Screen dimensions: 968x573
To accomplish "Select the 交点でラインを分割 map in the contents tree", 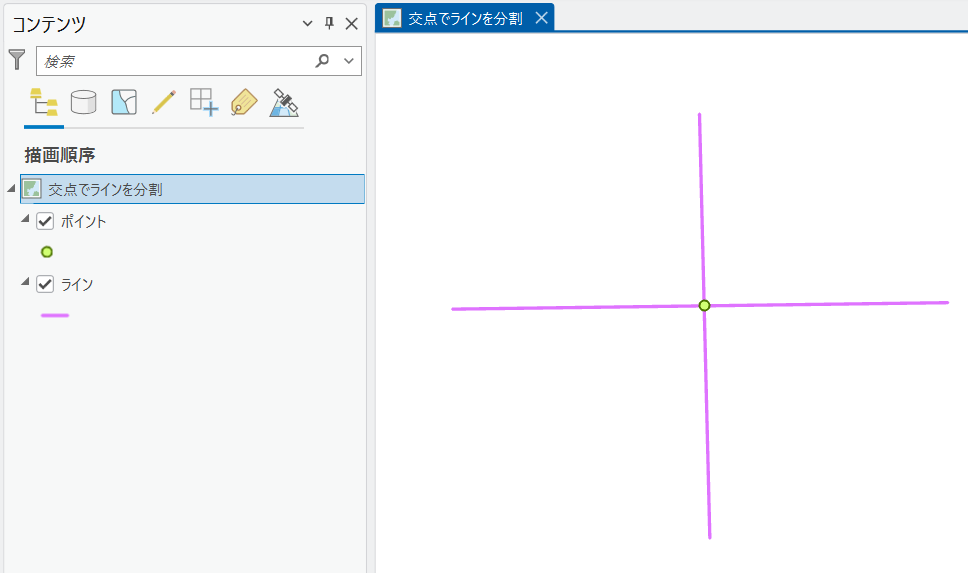I will [x=105, y=189].
